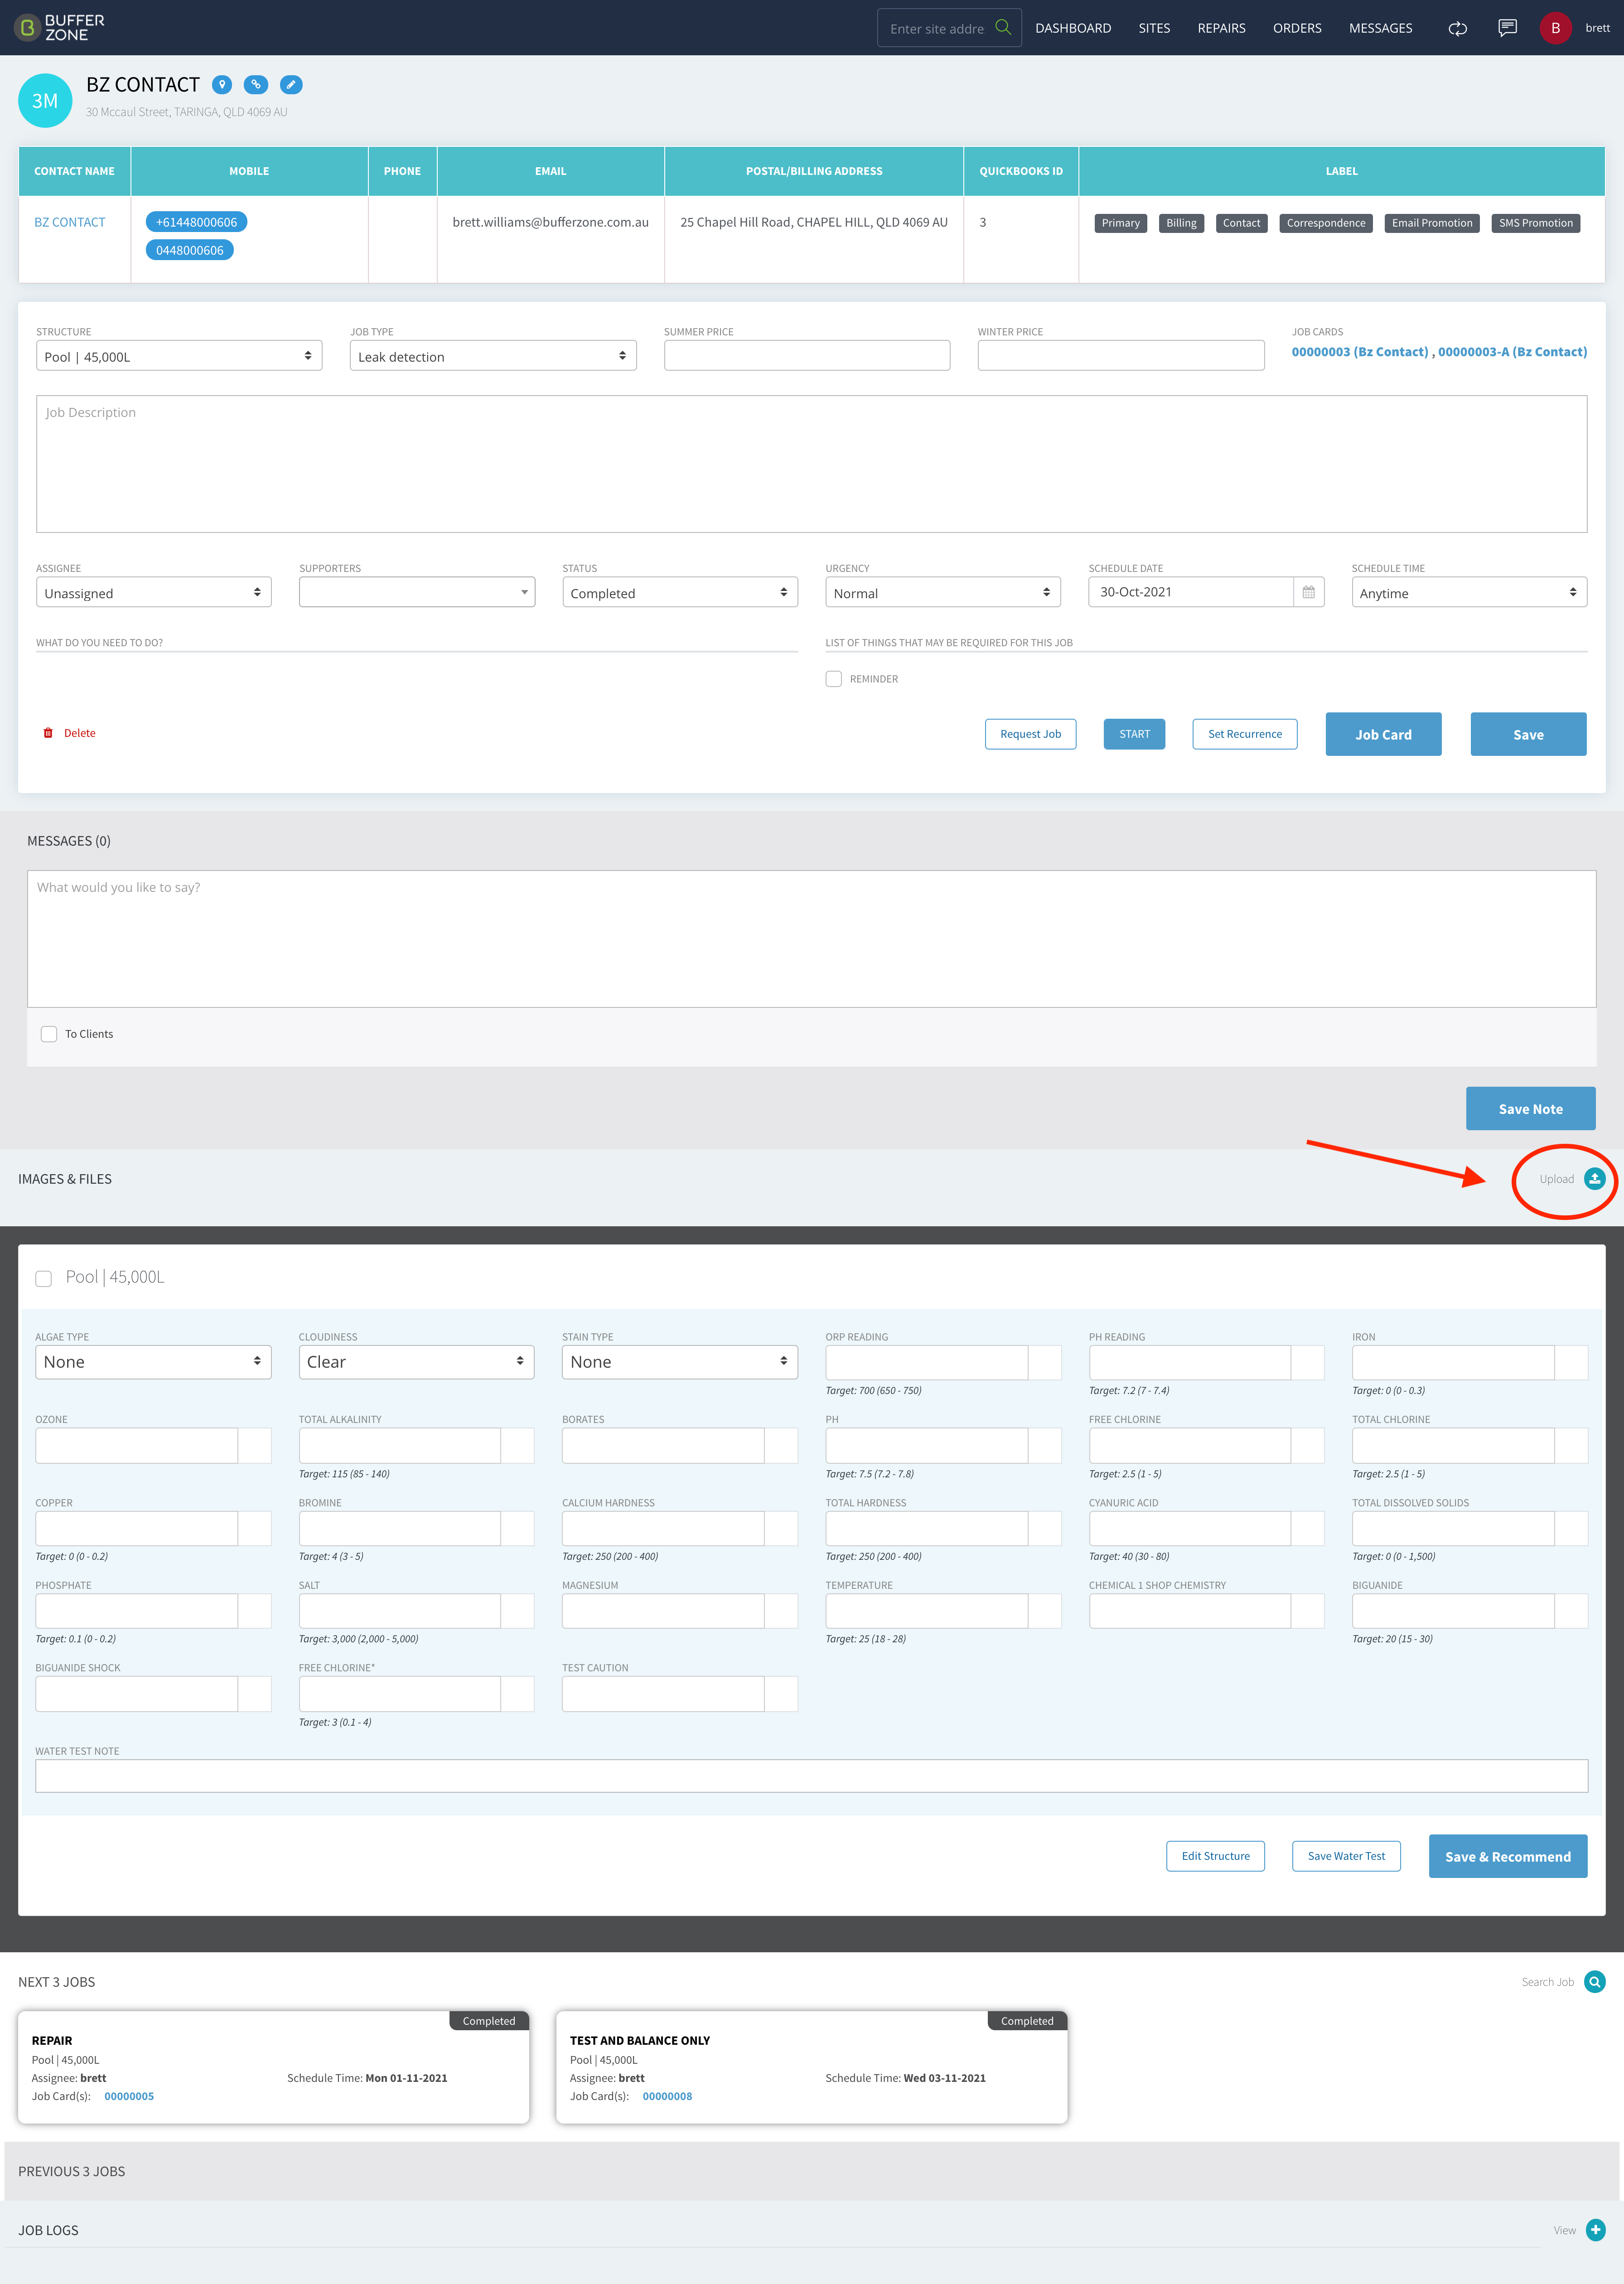Tick the REMINDER checkbox

[834, 679]
